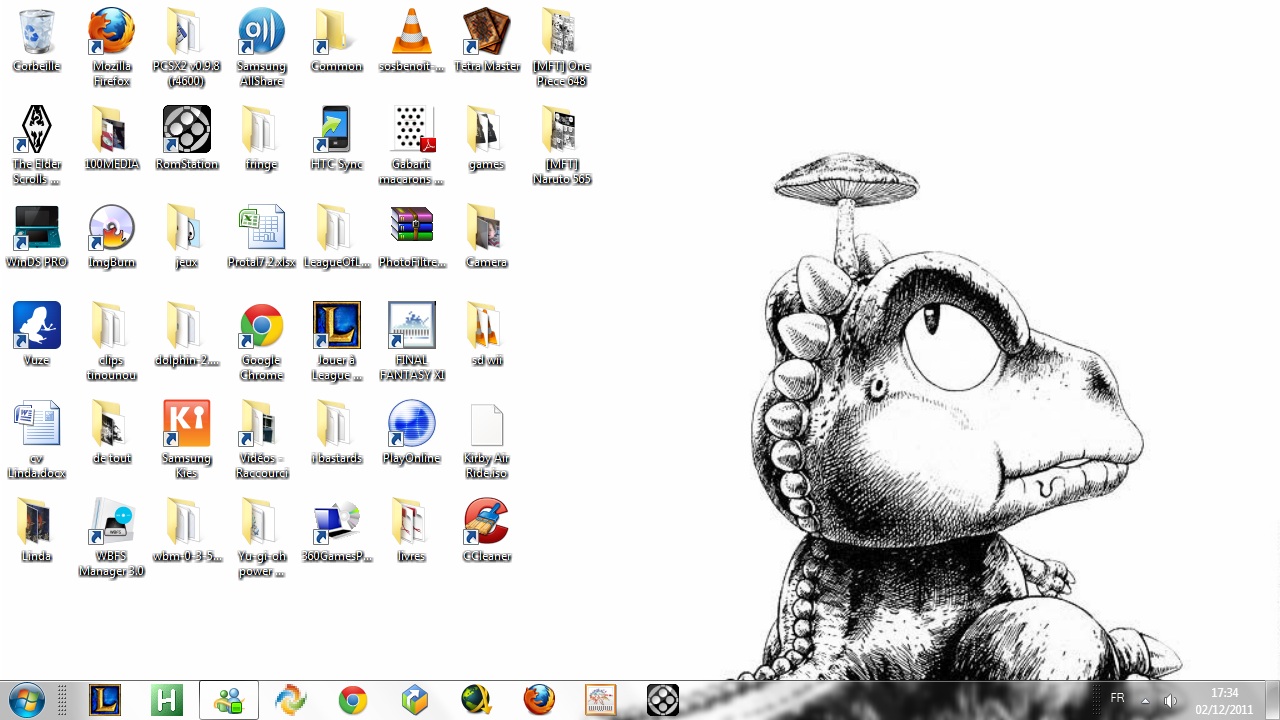Open the Camera folder
This screenshot has height=720, width=1280.
[x=487, y=236]
